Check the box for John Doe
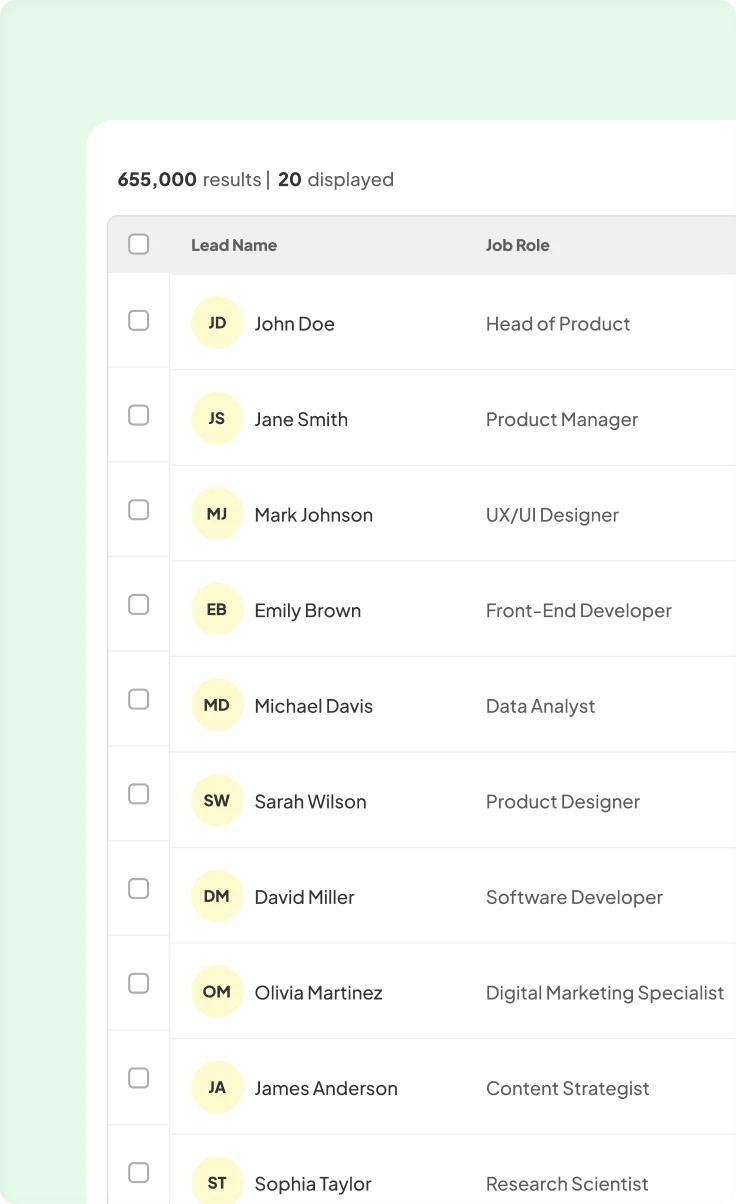Image resolution: width=736 pixels, height=1204 pixels. (139, 320)
